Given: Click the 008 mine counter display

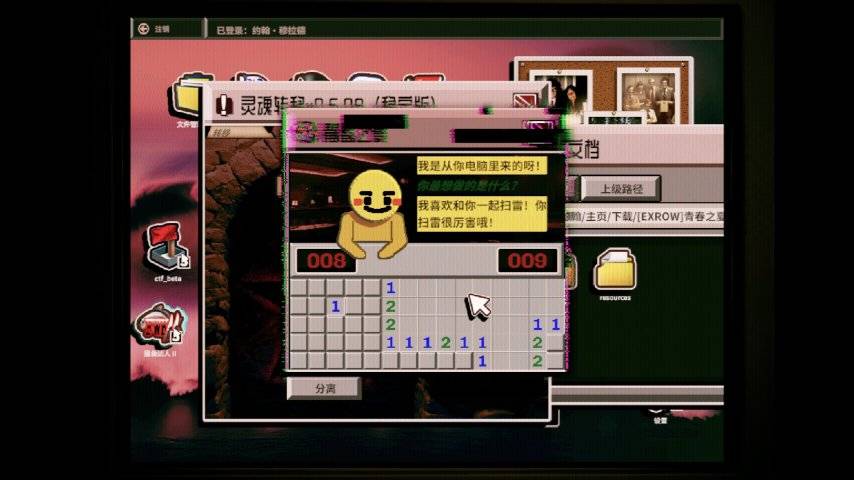Looking at the screenshot, I should pos(325,262).
